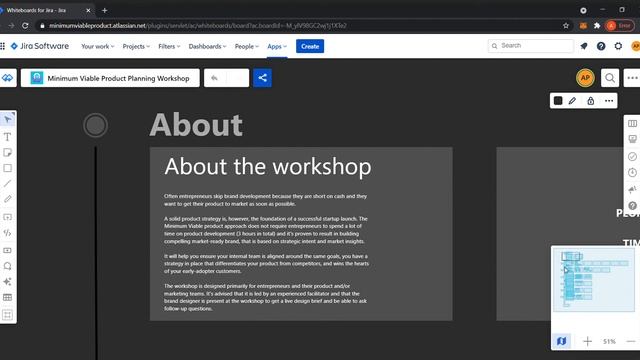Open the board more options menu
The height and width of the screenshot is (360, 640).
[632, 78]
